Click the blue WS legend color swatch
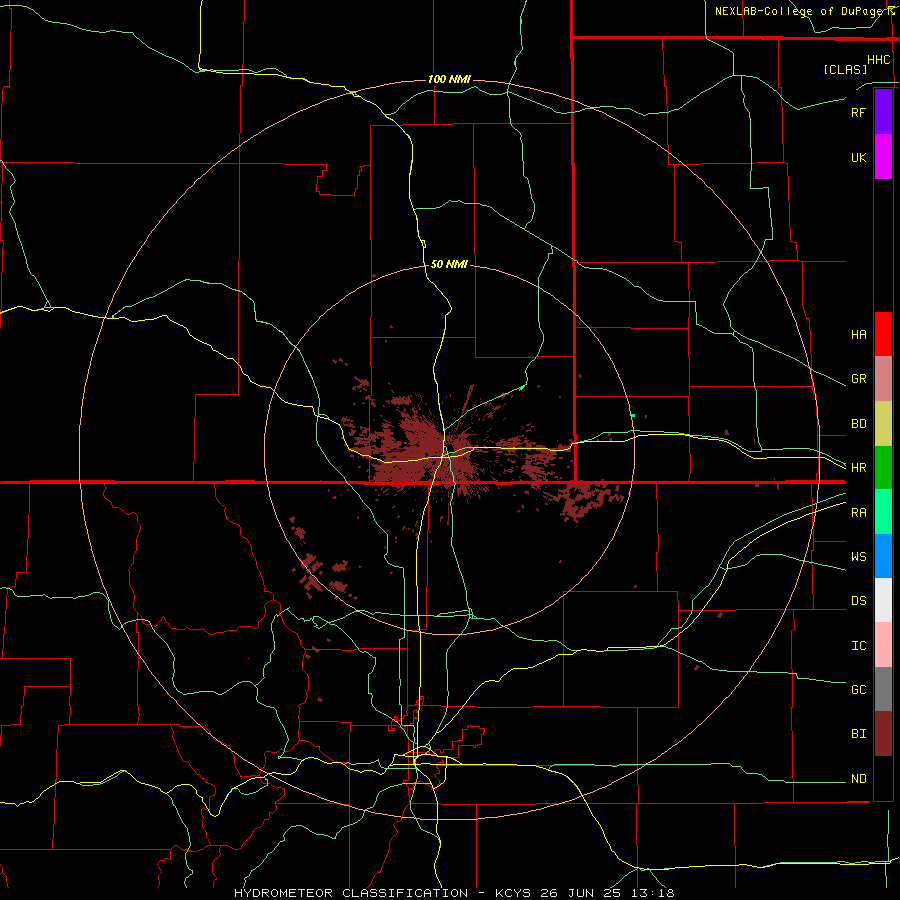The image size is (900, 900). coord(883,556)
